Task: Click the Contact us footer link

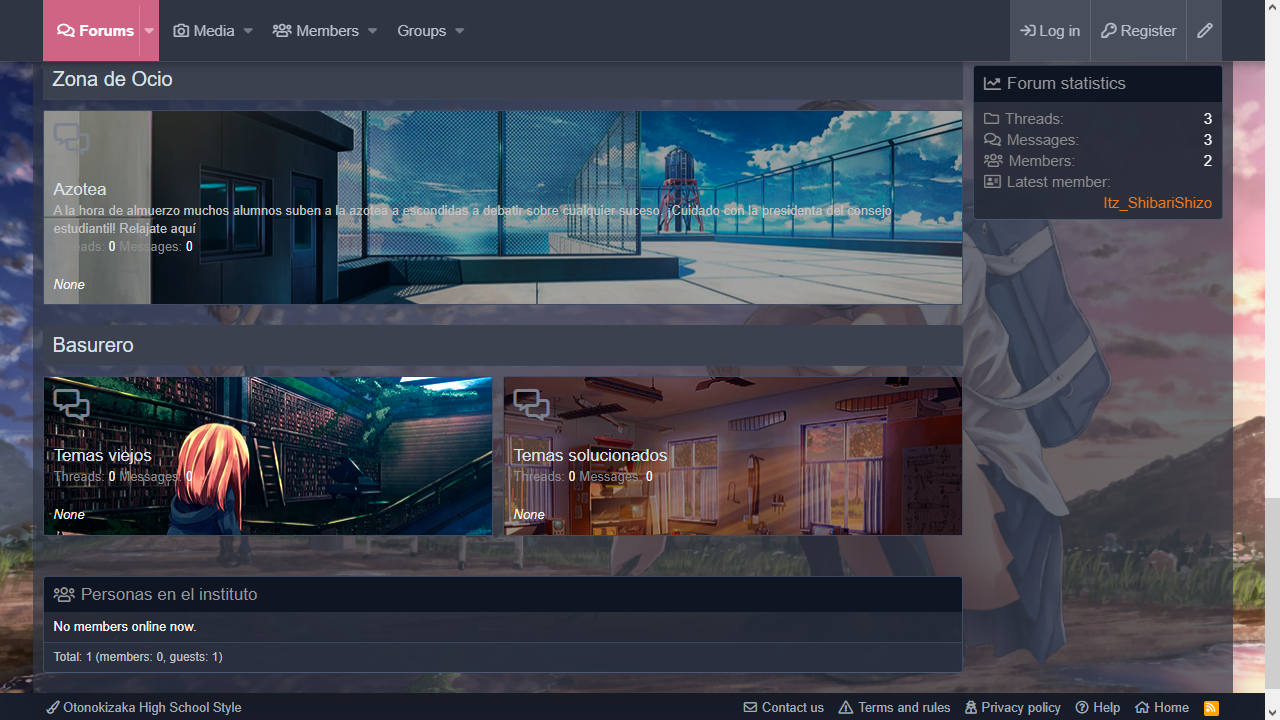Action: (x=784, y=707)
